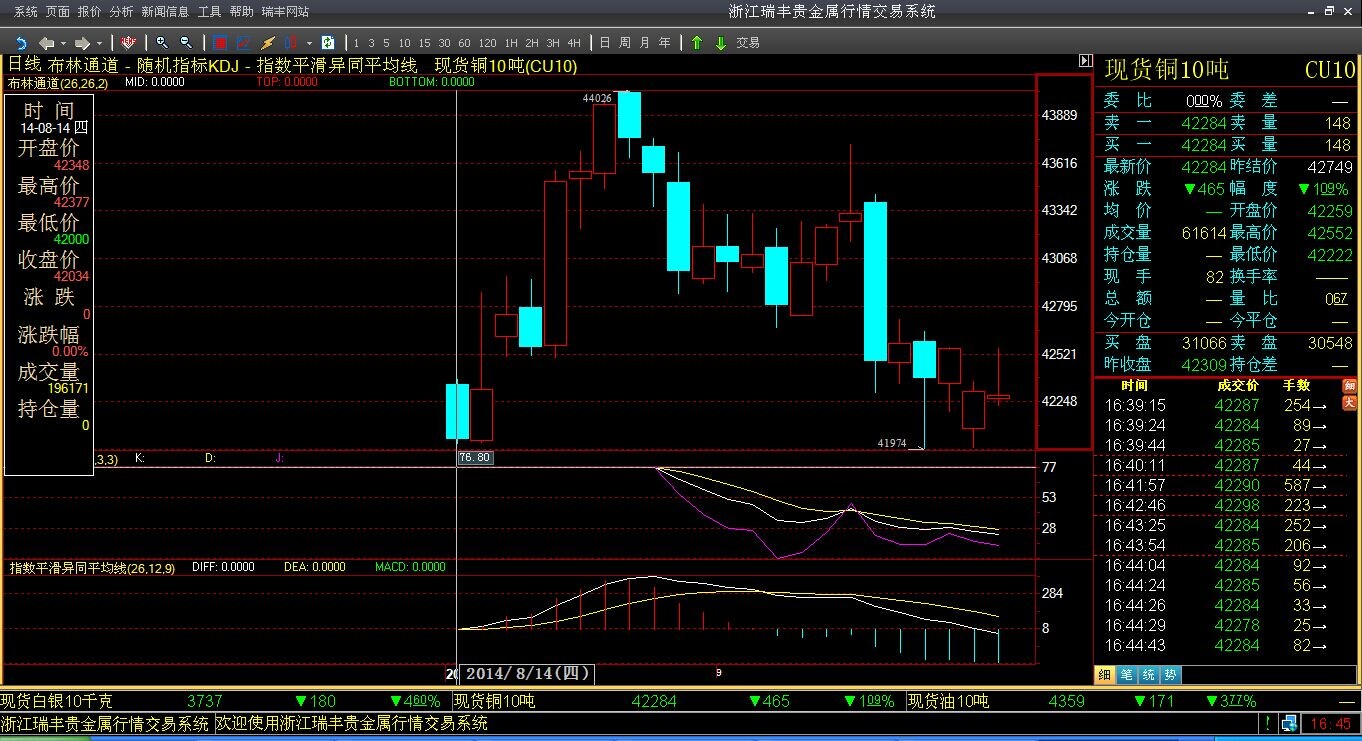1362x741 pixels.
Task: Select the 1H period button
Action: click(x=511, y=43)
